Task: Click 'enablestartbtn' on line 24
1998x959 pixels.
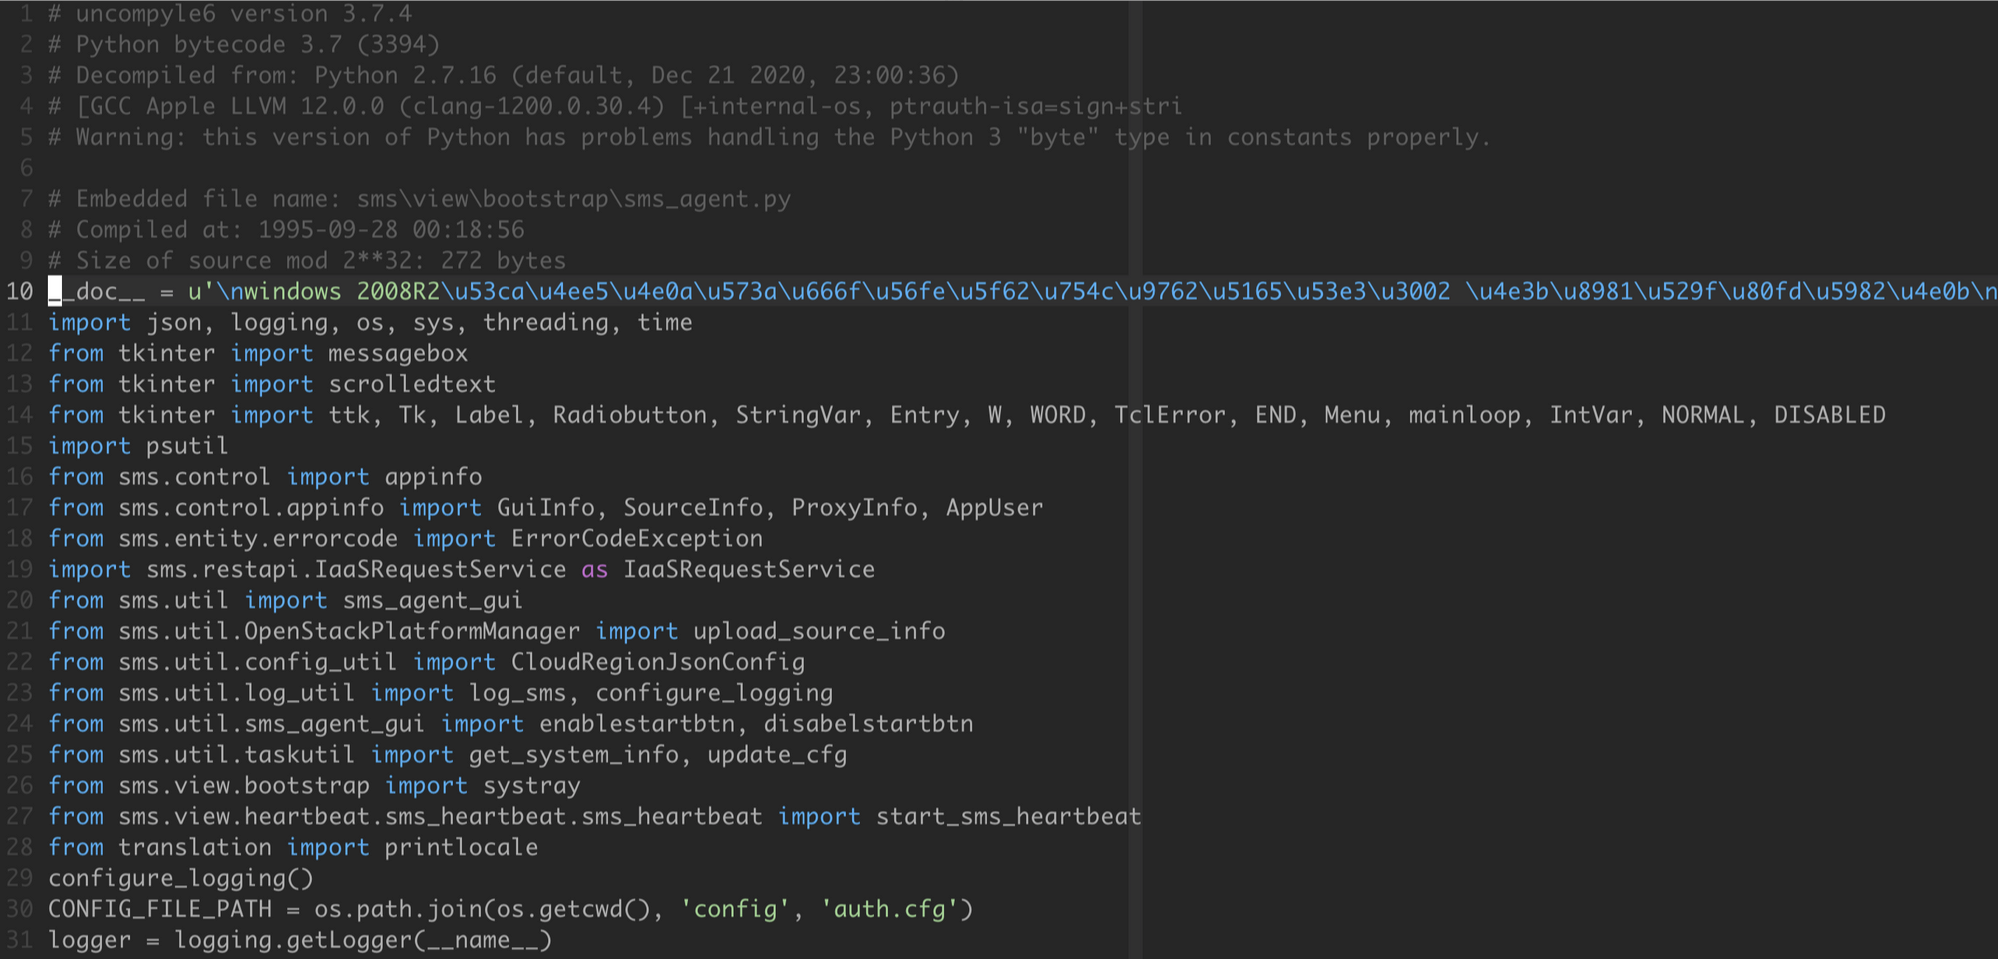Action: [637, 724]
